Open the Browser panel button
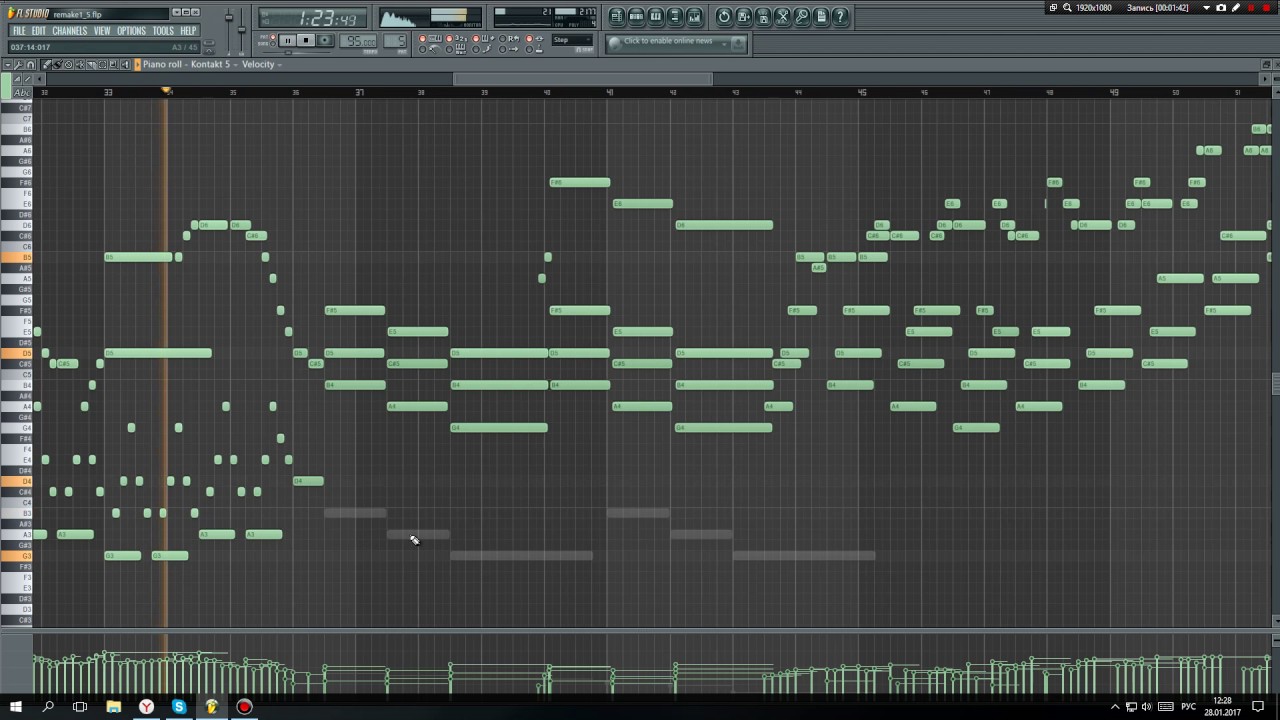This screenshot has height=720, width=1280. click(x=675, y=16)
